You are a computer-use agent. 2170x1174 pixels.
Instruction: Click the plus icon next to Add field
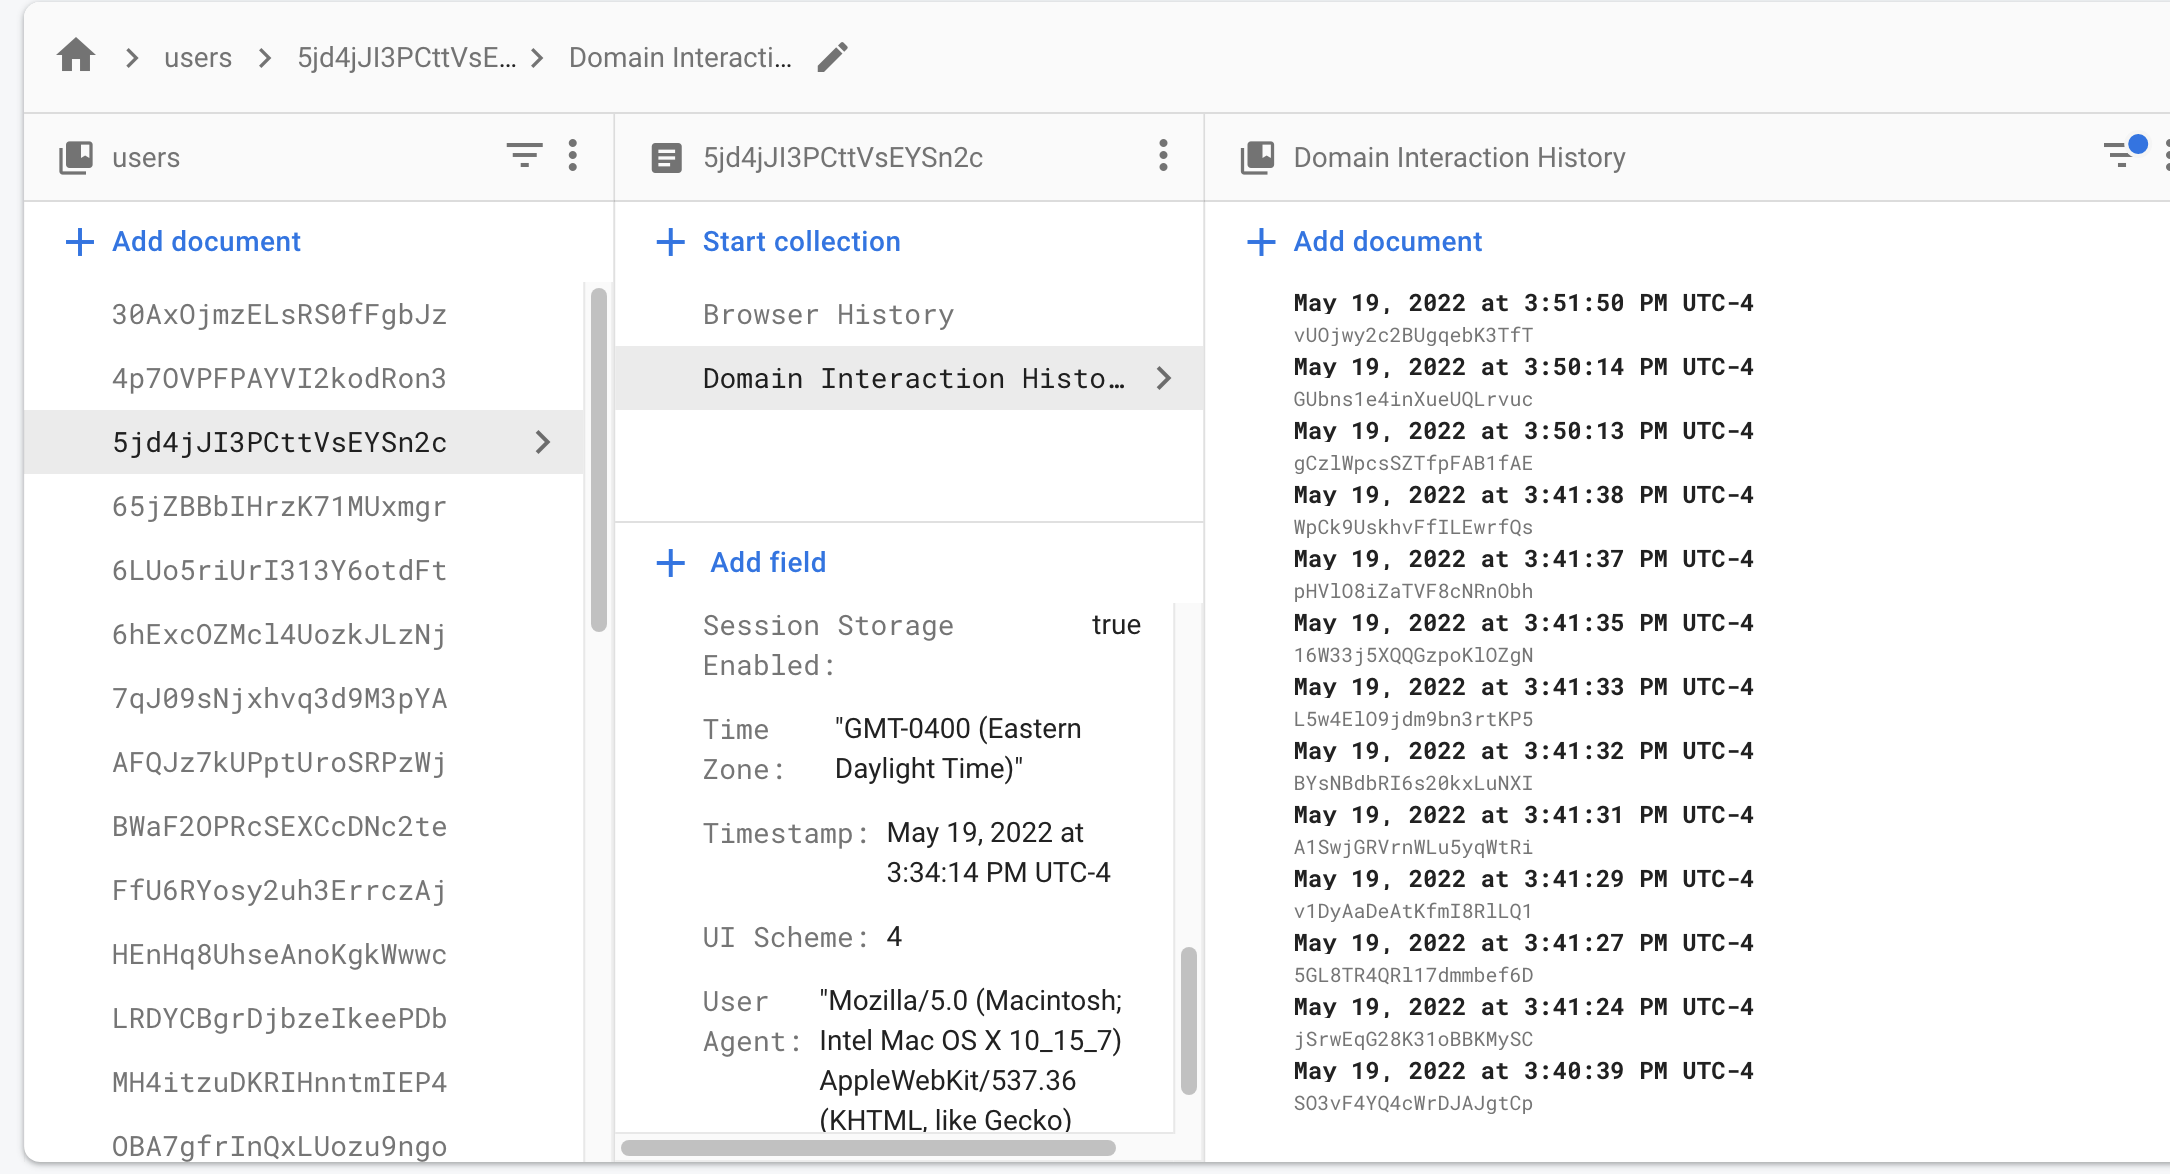click(x=669, y=563)
